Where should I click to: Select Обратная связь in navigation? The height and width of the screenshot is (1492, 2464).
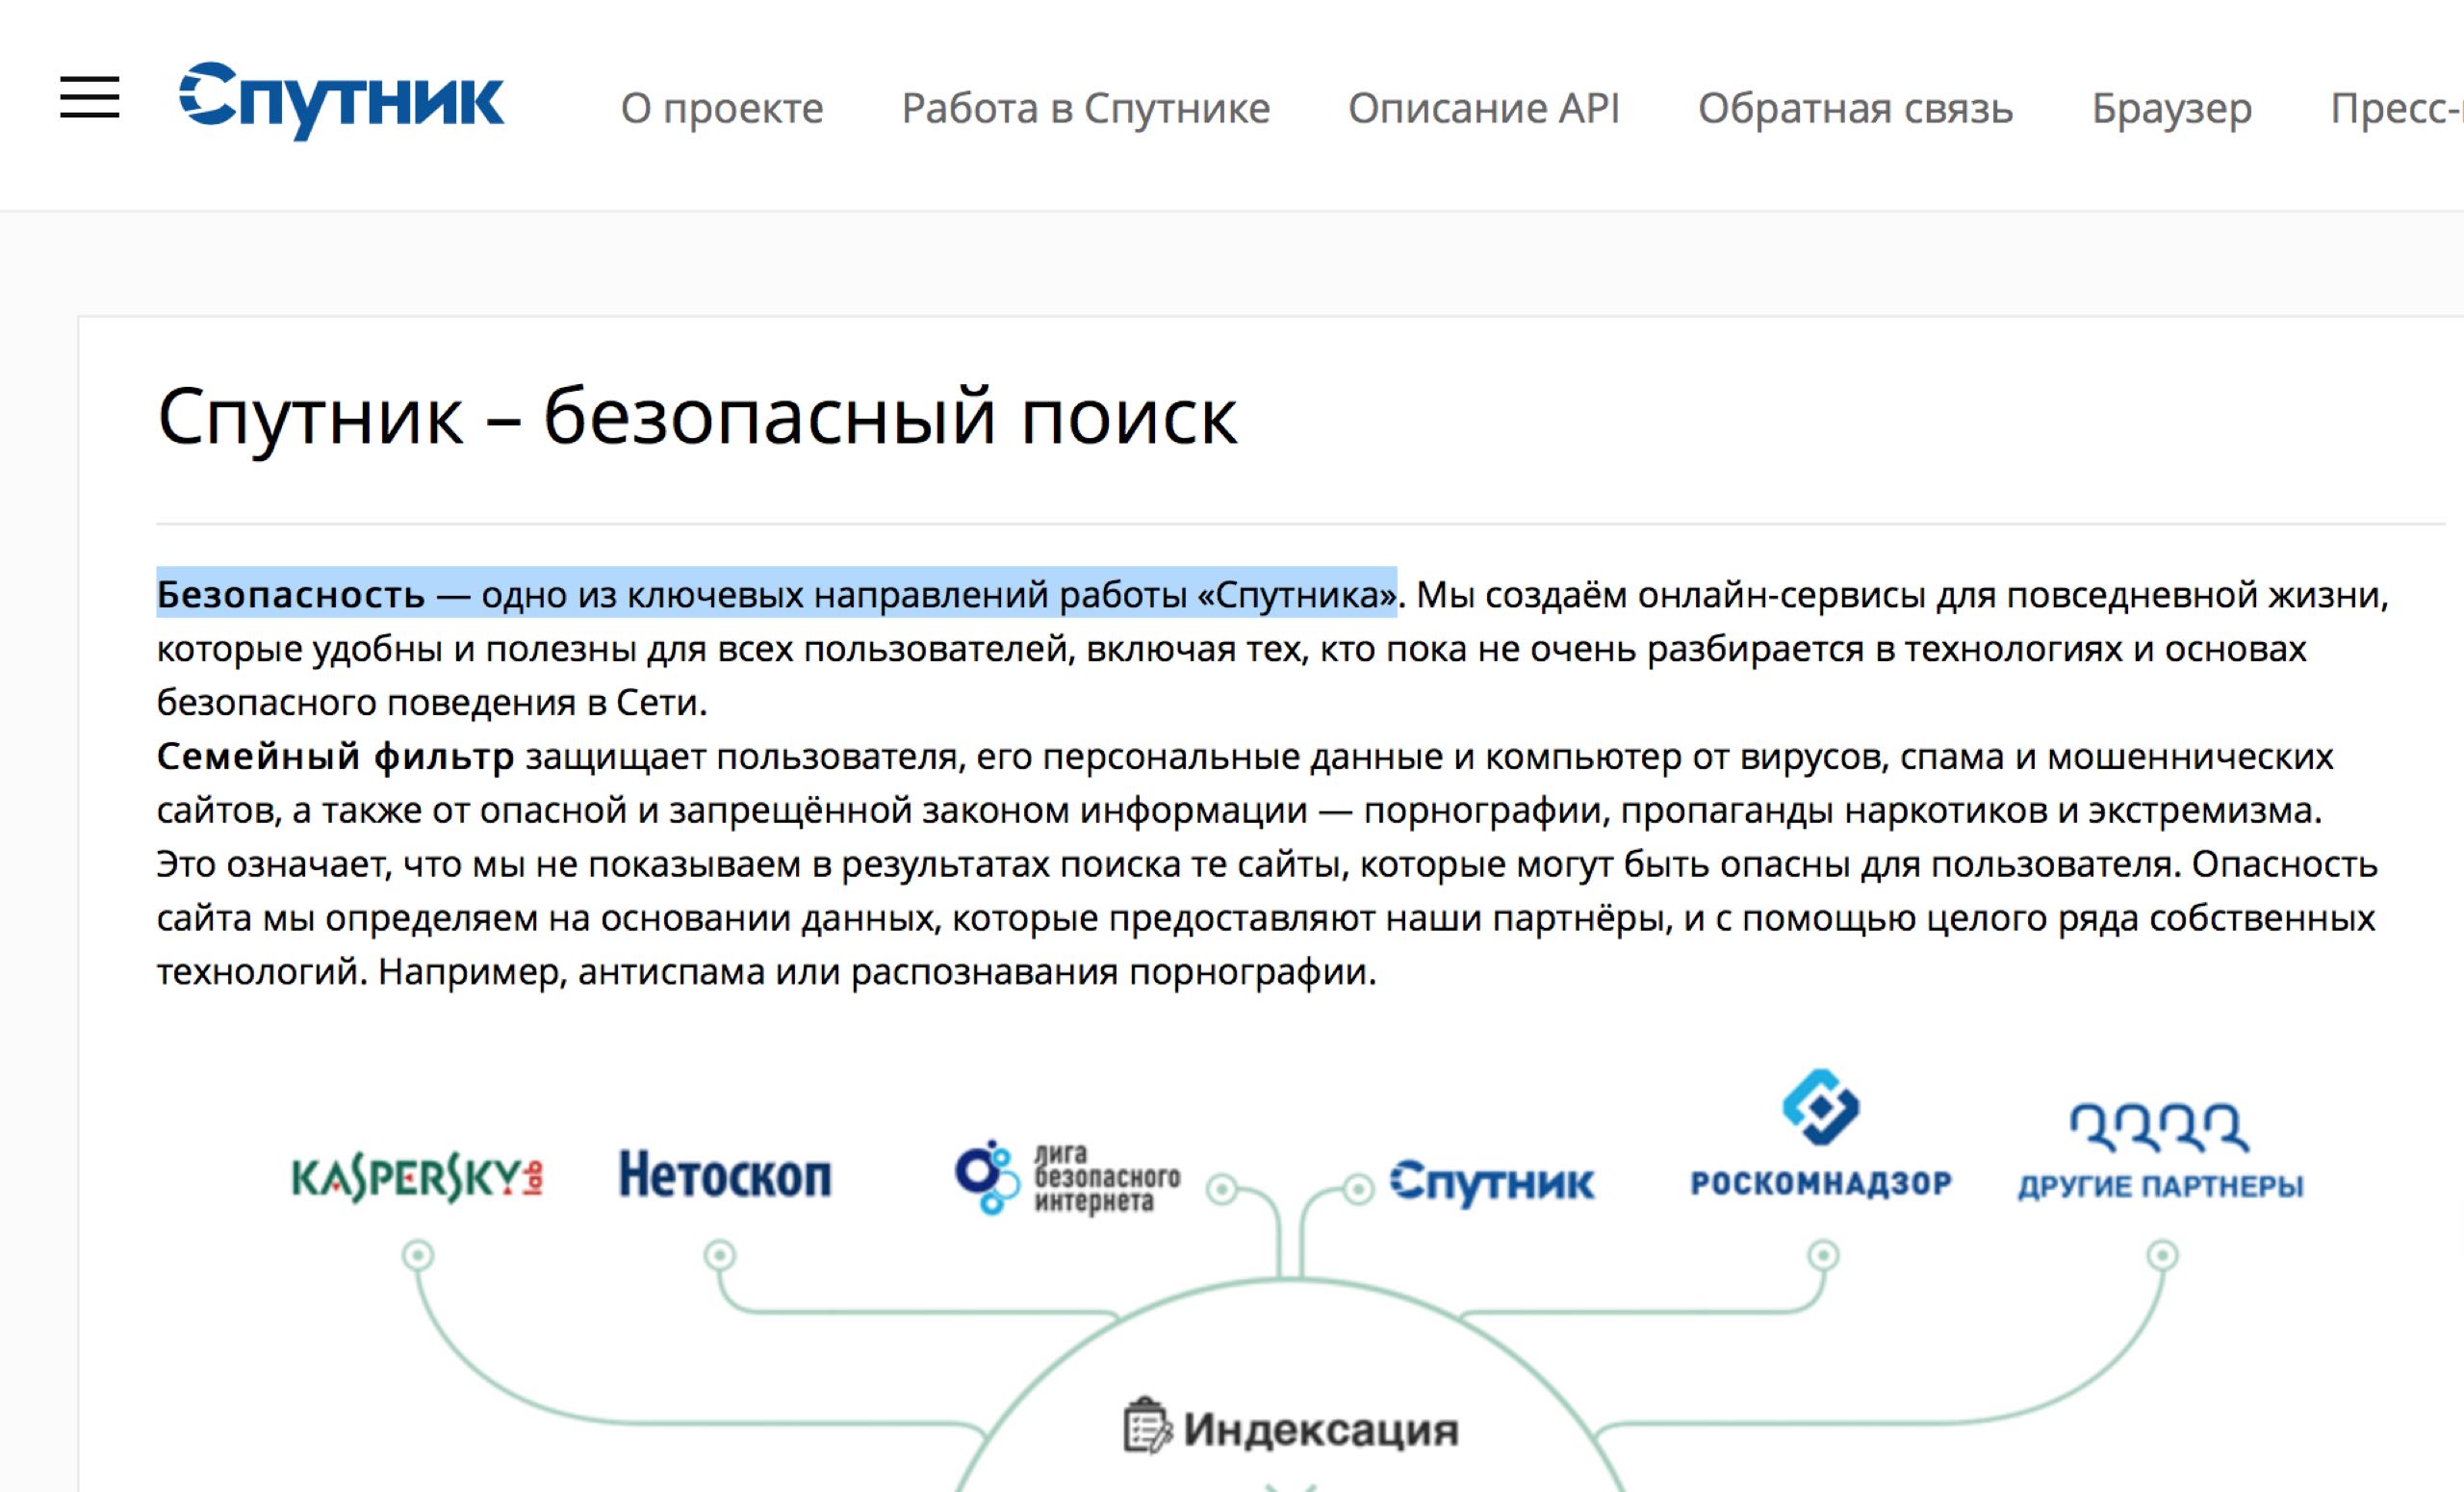tap(1855, 108)
